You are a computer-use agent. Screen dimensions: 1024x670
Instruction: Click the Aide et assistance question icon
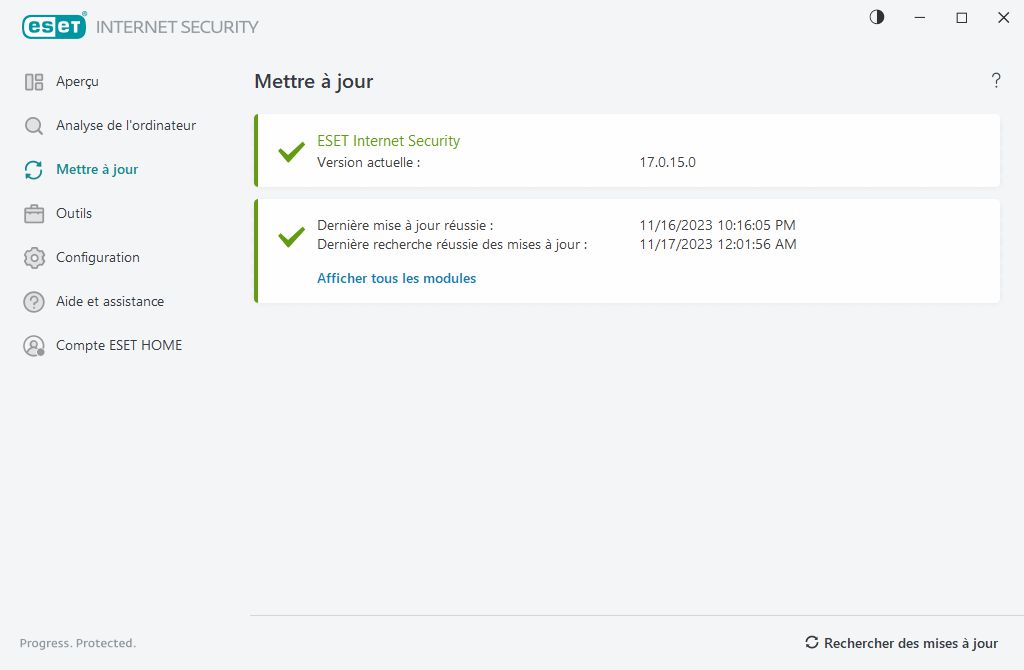point(34,302)
